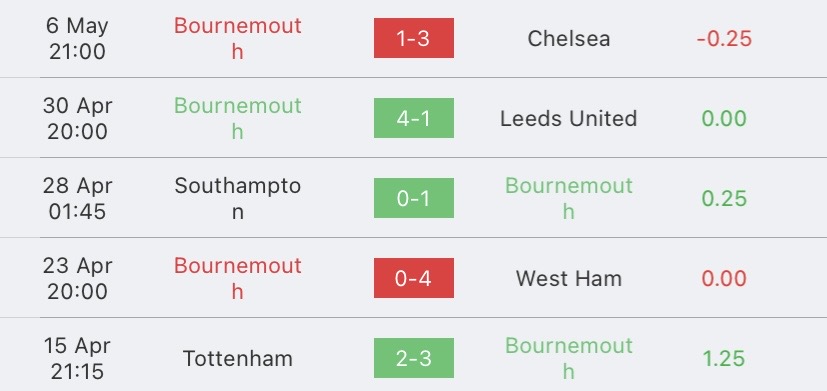Select green Bournemouth in the Tottenham match row
The height and width of the screenshot is (391, 827).
[x=569, y=359]
